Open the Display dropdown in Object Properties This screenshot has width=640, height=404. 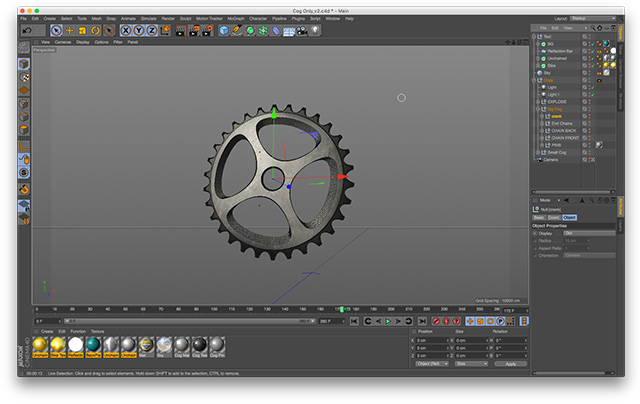click(588, 233)
